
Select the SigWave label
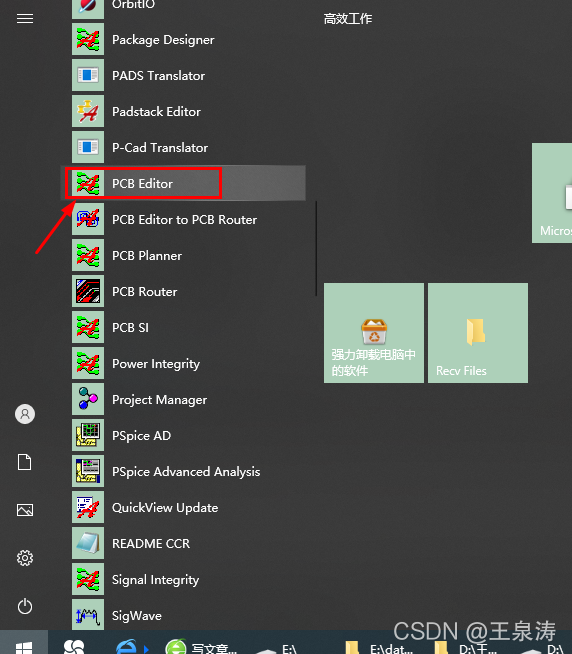pos(137,616)
